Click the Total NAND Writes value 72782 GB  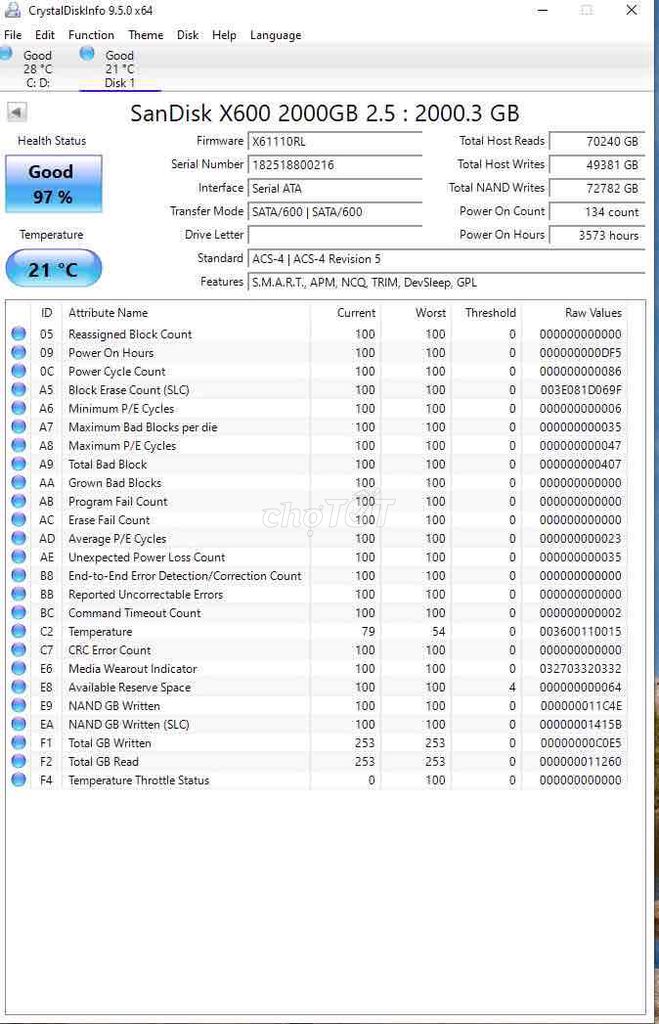click(x=597, y=188)
